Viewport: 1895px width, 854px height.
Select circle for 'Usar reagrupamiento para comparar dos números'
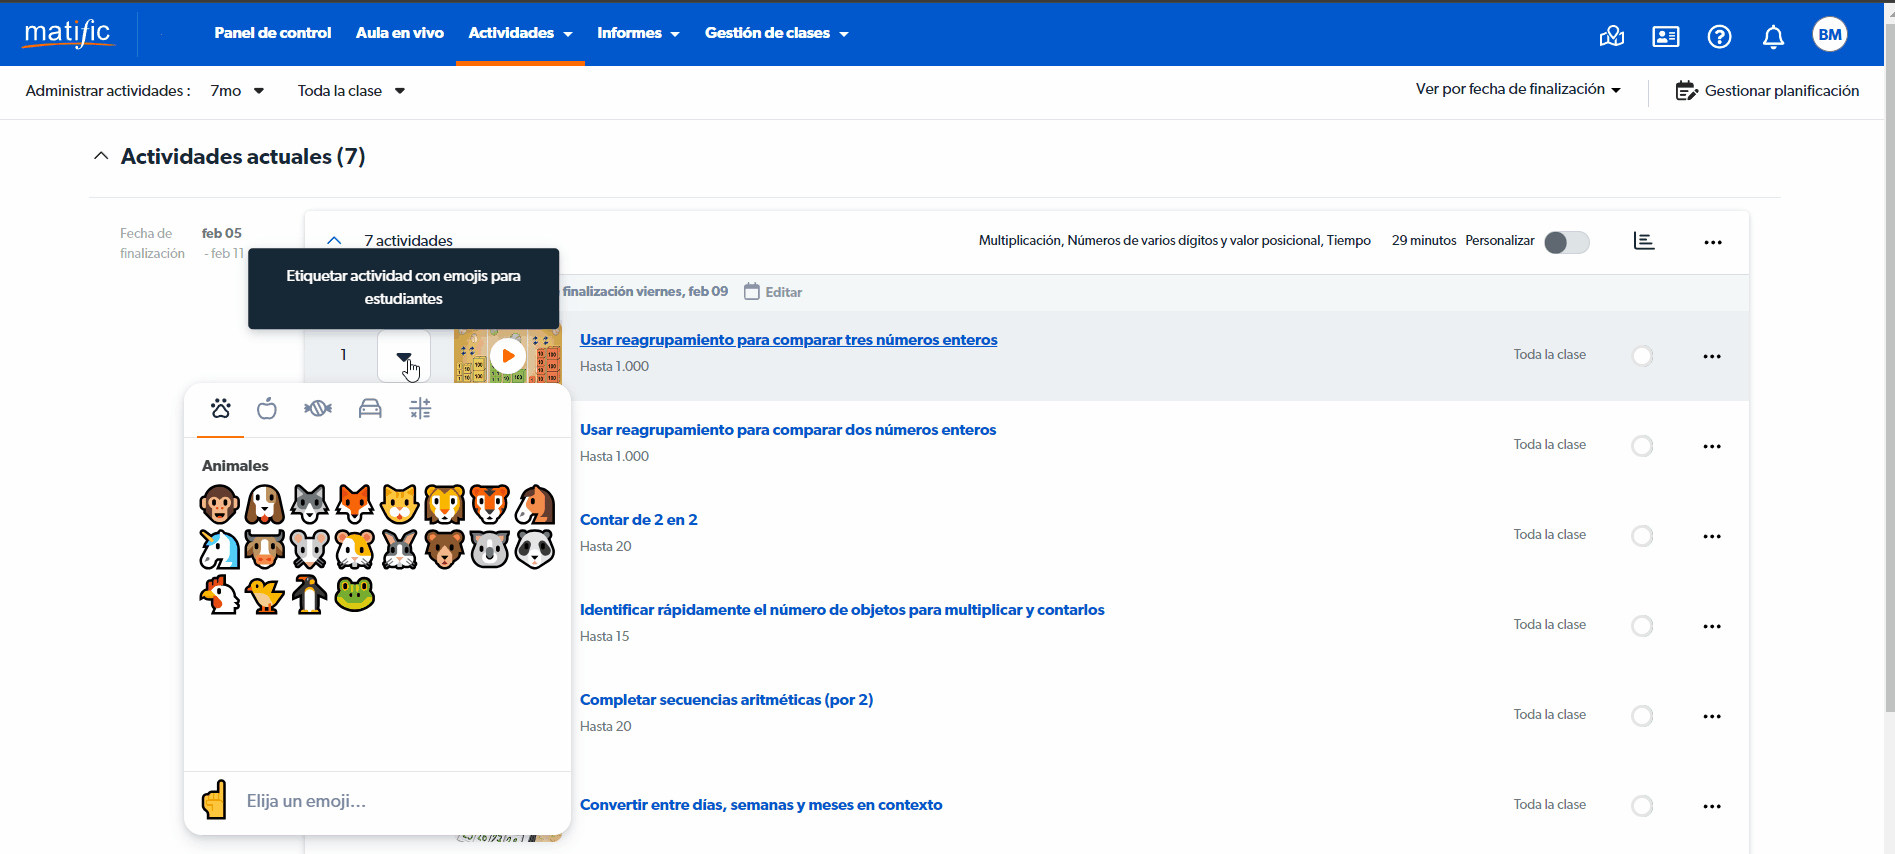click(1642, 446)
